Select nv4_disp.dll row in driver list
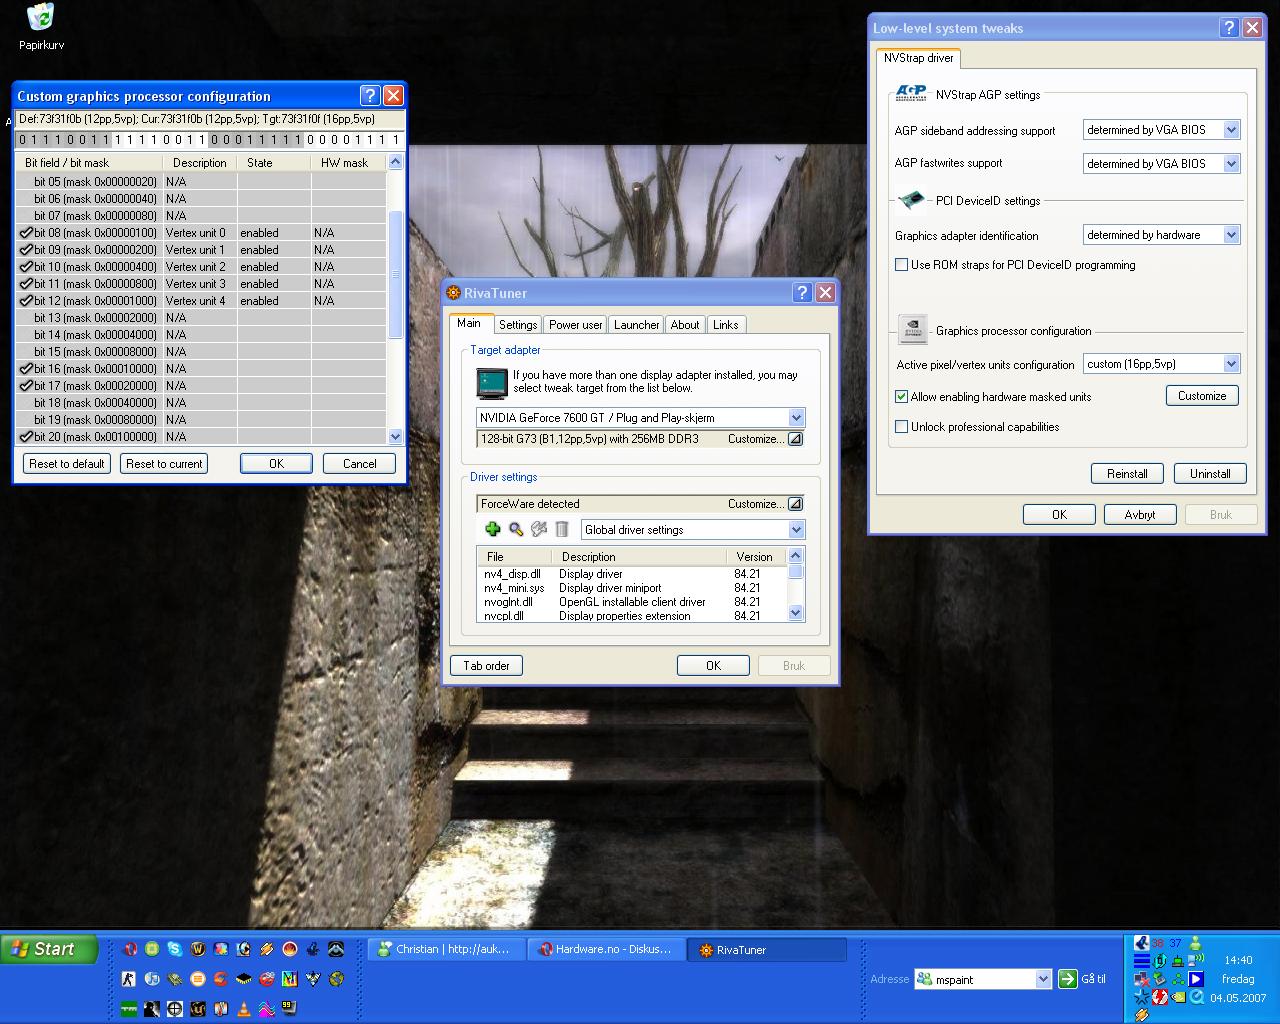 (x=632, y=574)
